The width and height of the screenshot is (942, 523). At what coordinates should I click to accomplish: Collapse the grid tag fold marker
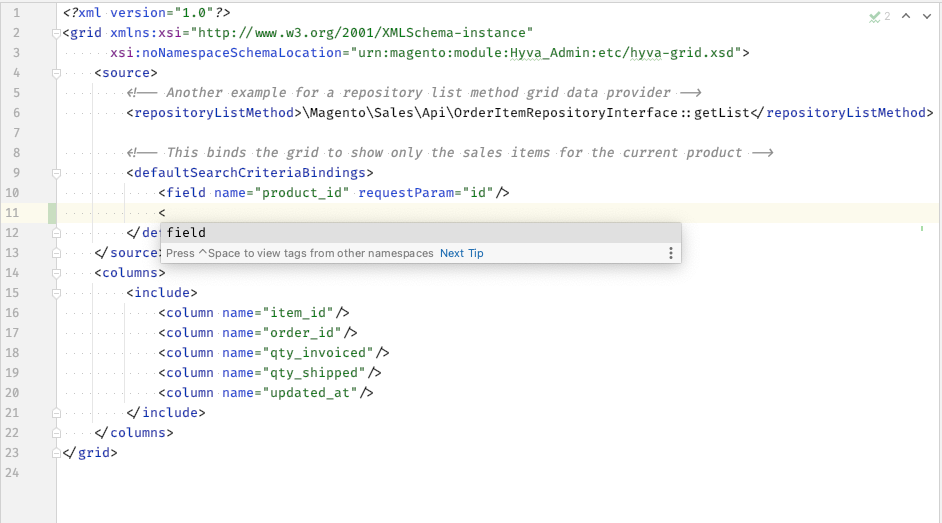point(56,33)
